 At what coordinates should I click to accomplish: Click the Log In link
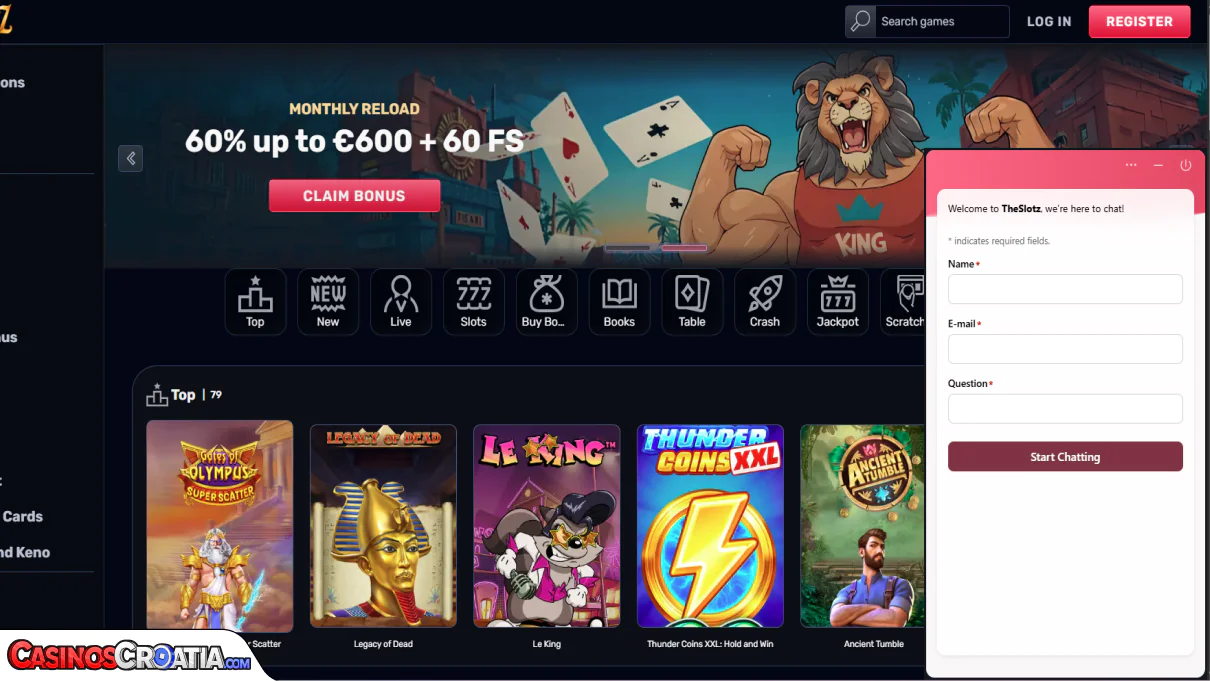coord(1049,21)
